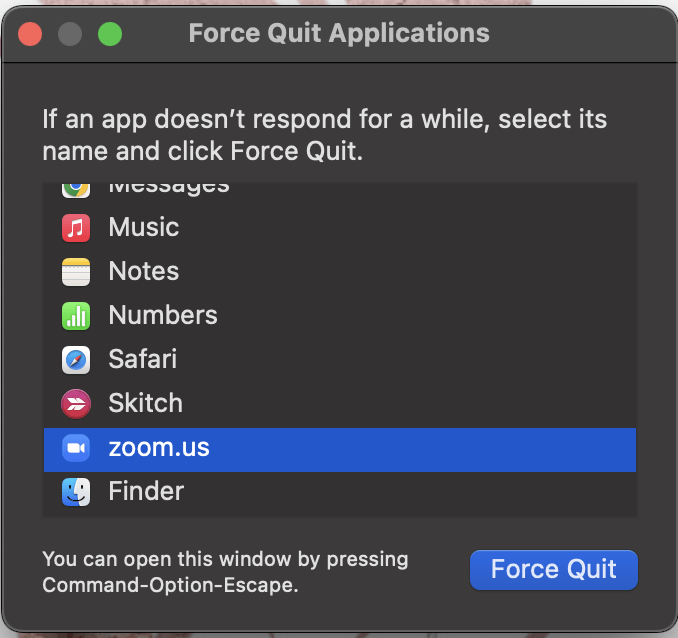This screenshot has height=638, width=678.
Task: Click the red Music app icon
Action: [76, 227]
